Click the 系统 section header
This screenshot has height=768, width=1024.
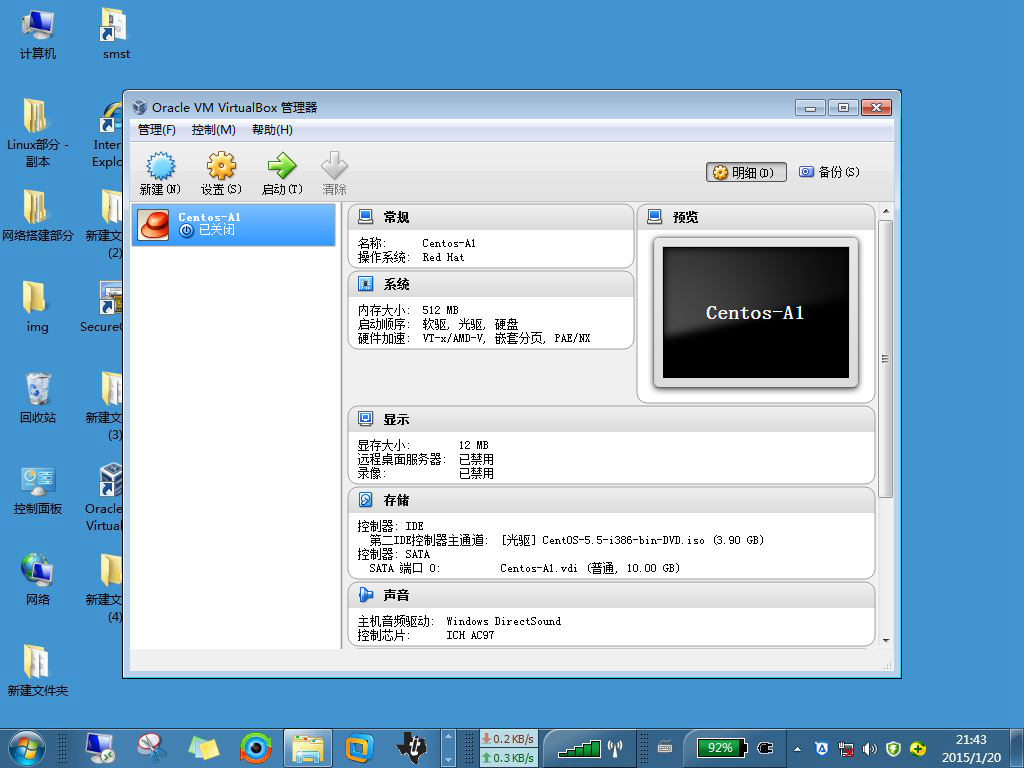(x=491, y=284)
